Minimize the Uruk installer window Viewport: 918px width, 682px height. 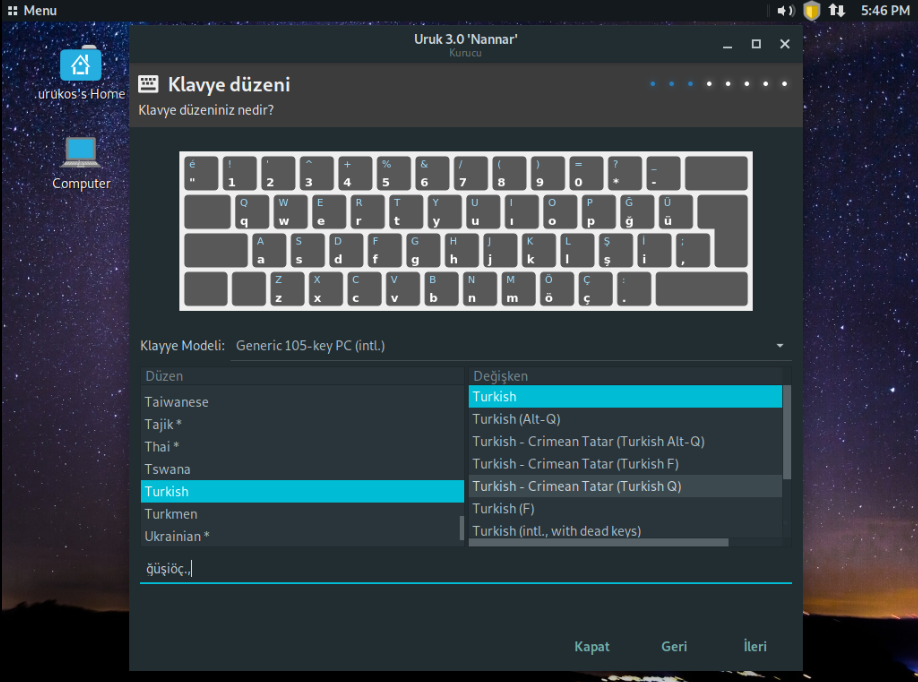click(x=727, y=44)
